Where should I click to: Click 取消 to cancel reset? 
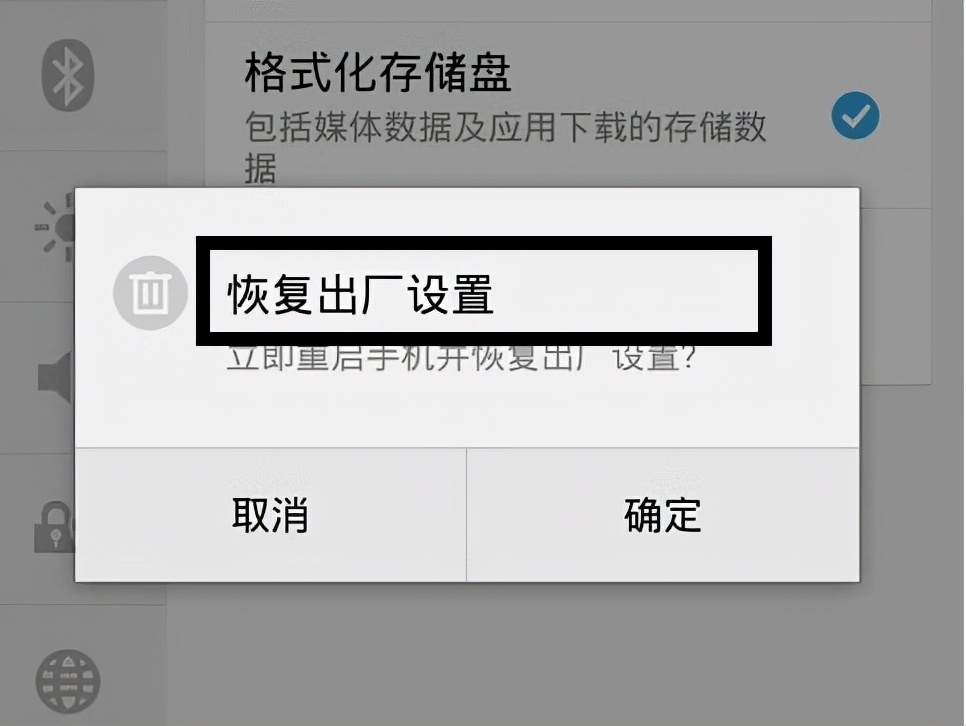coord(270,515)
